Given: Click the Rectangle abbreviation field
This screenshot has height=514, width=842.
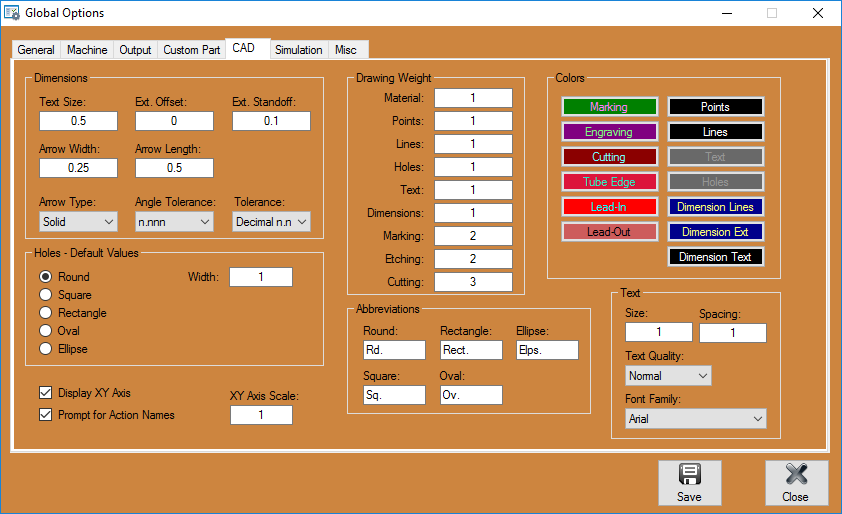Looking at the screenshot, I should (471, 350).
